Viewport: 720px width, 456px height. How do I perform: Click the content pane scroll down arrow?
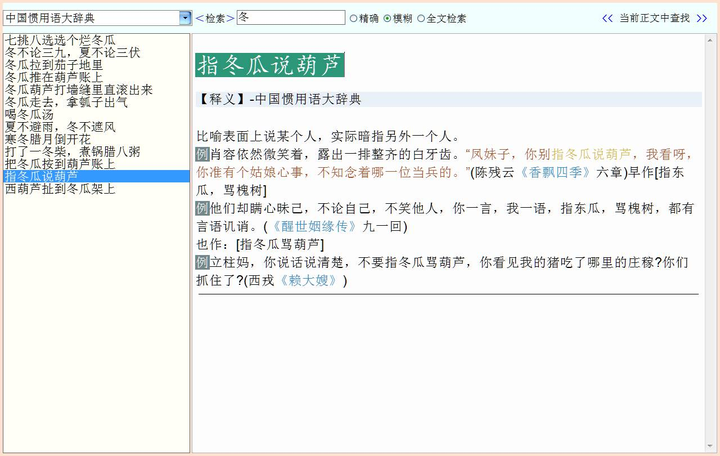pos(710,446)
